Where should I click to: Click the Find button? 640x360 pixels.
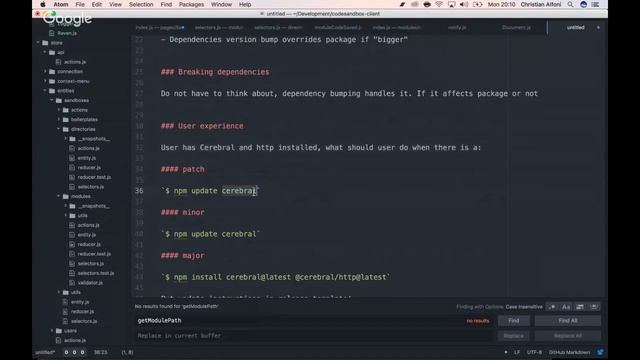[x=513, y=321]
